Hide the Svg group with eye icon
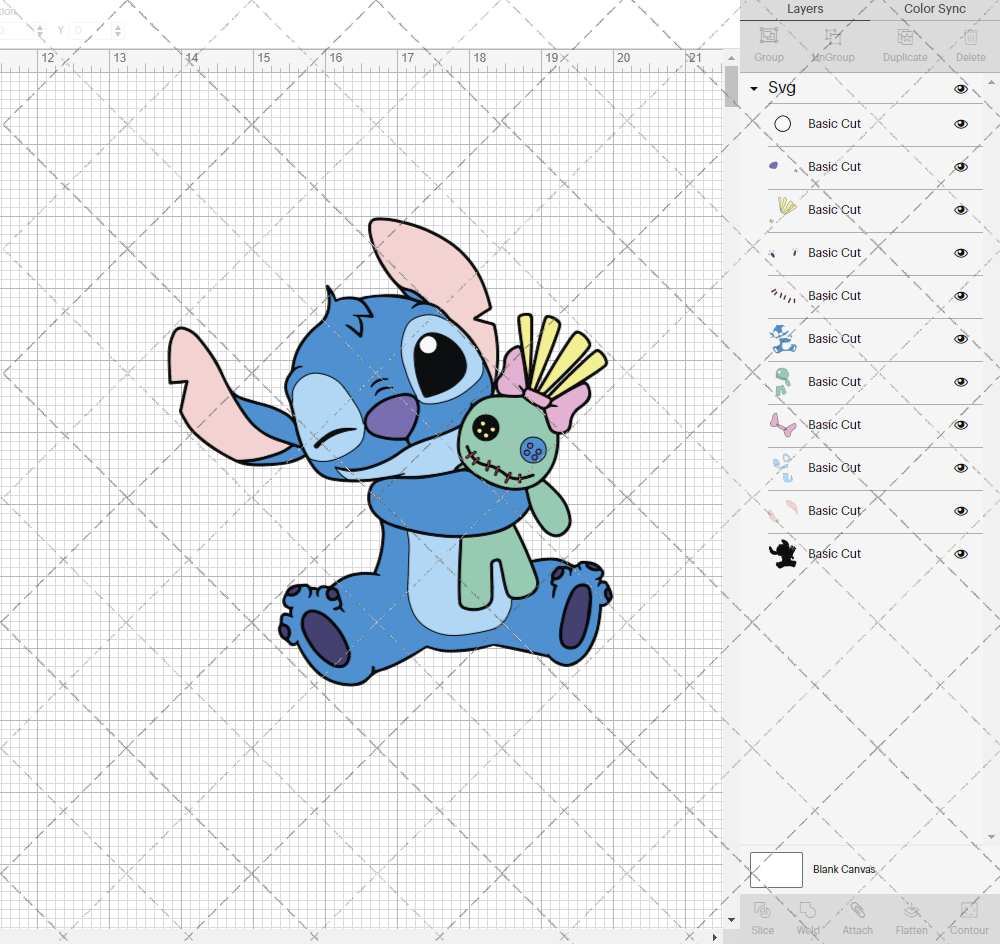The height and width of the screenshot is (944, 1000). click(x=960, y=89)
